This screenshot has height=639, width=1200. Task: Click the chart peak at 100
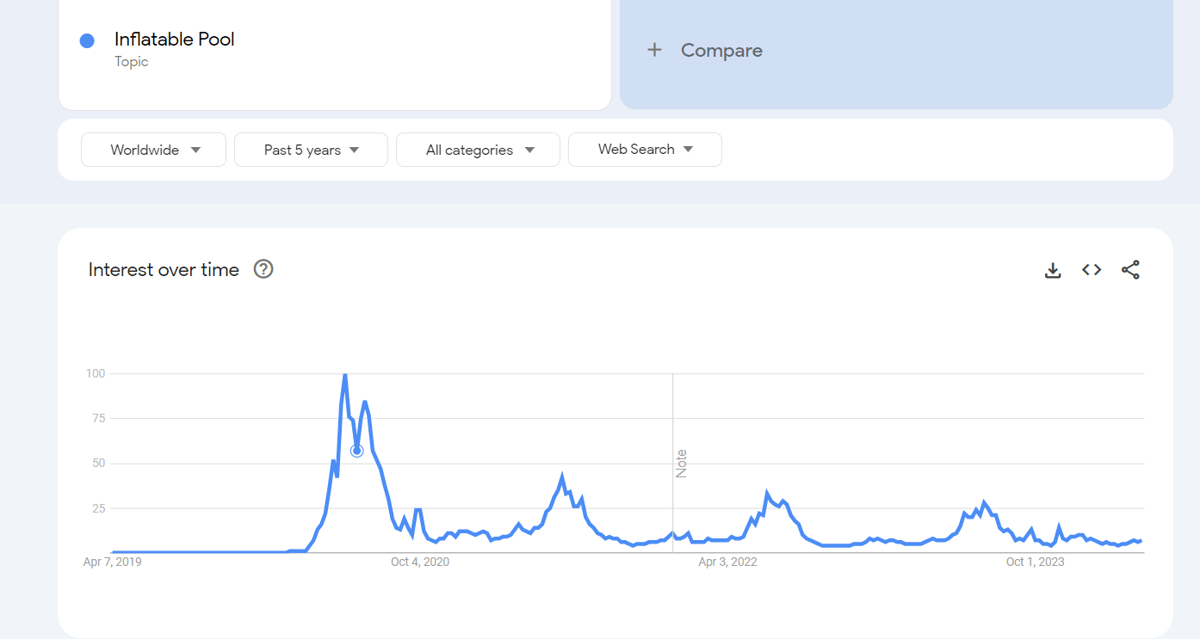345,375
